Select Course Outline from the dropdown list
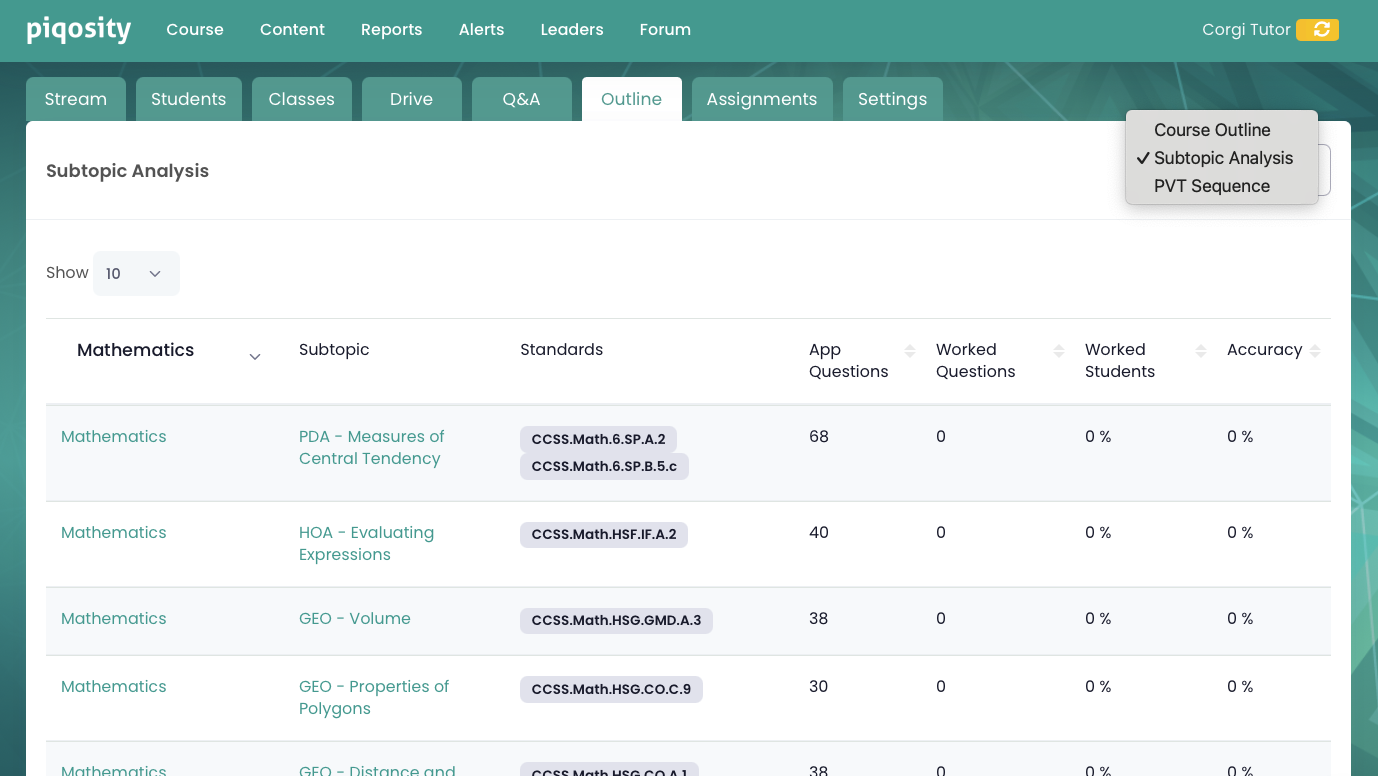 [1212, 130]
